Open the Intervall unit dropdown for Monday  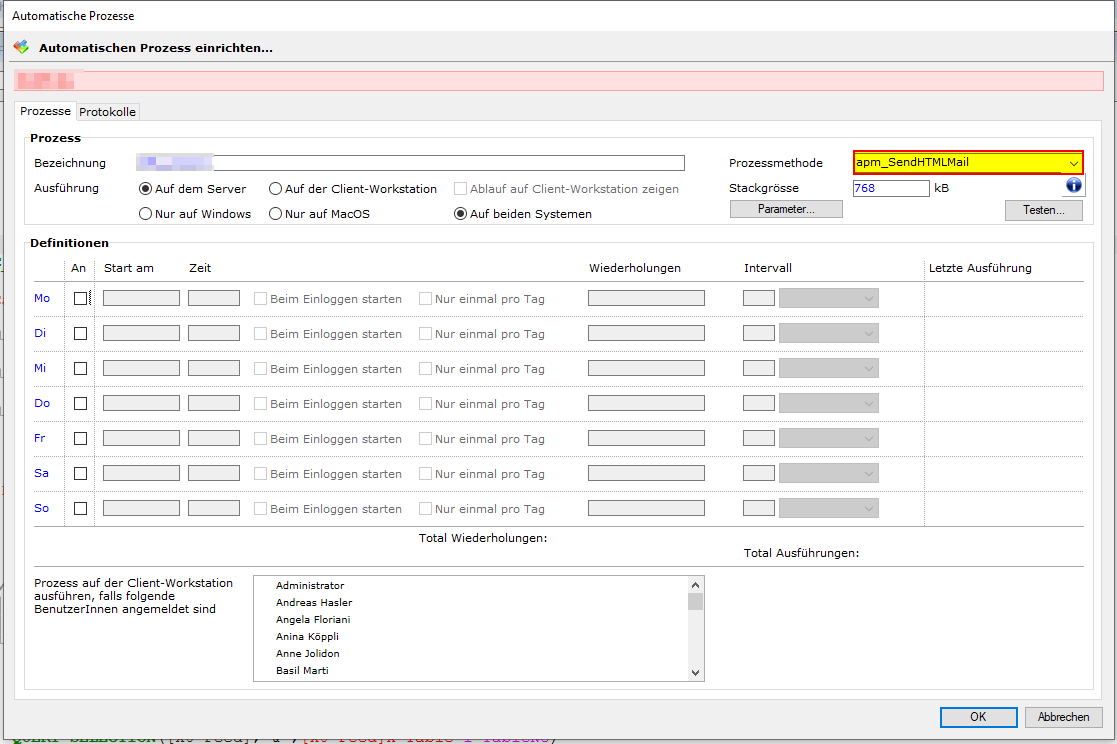(x=828, y=298)
